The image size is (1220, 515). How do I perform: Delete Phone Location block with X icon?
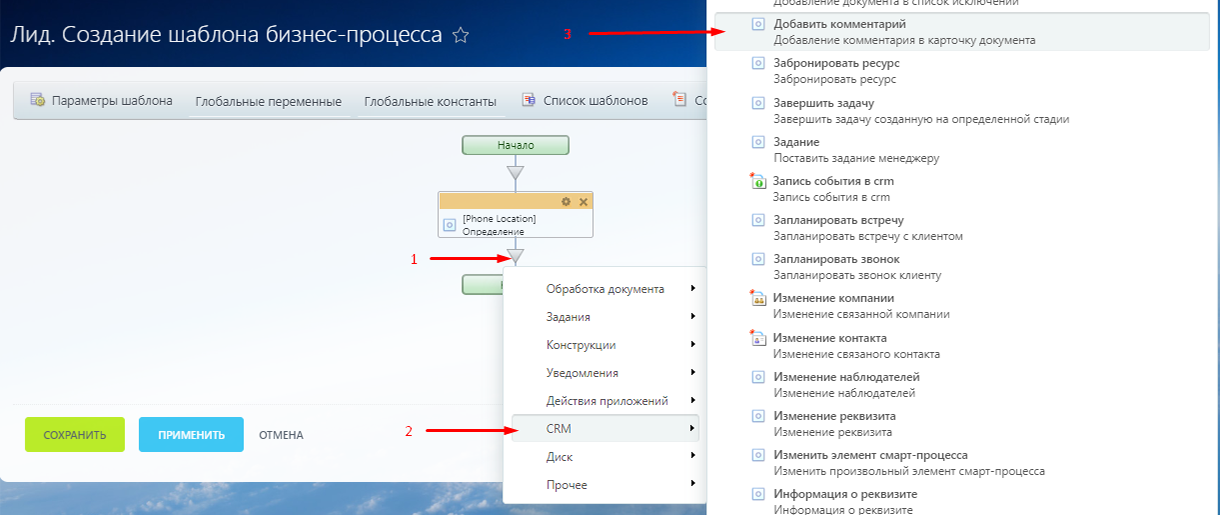[583, 201]
